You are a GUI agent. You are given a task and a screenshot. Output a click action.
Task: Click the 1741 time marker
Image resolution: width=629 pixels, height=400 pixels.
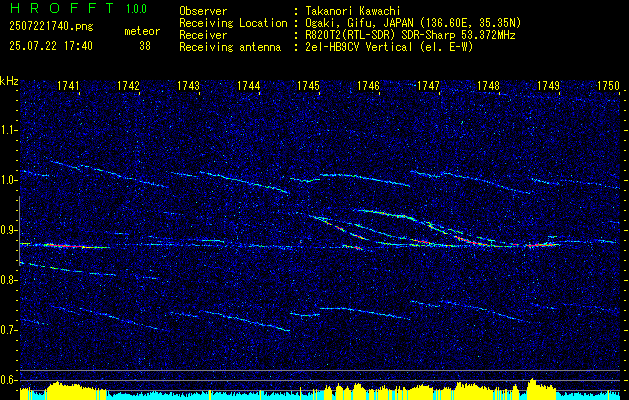point(68,86)
